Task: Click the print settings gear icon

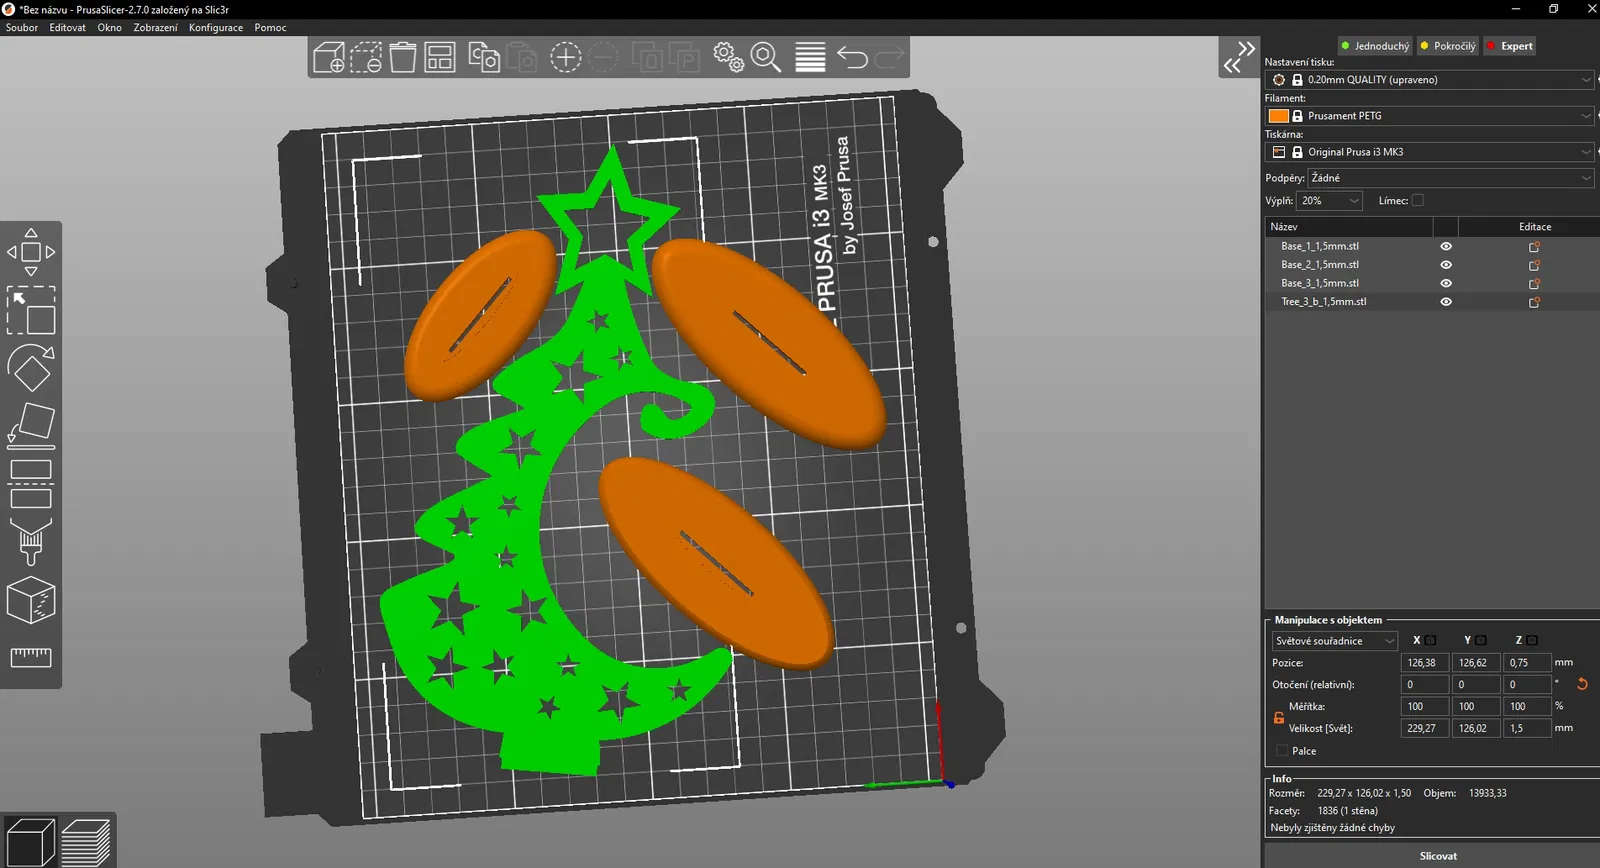Action: (x=1279, y=80)
